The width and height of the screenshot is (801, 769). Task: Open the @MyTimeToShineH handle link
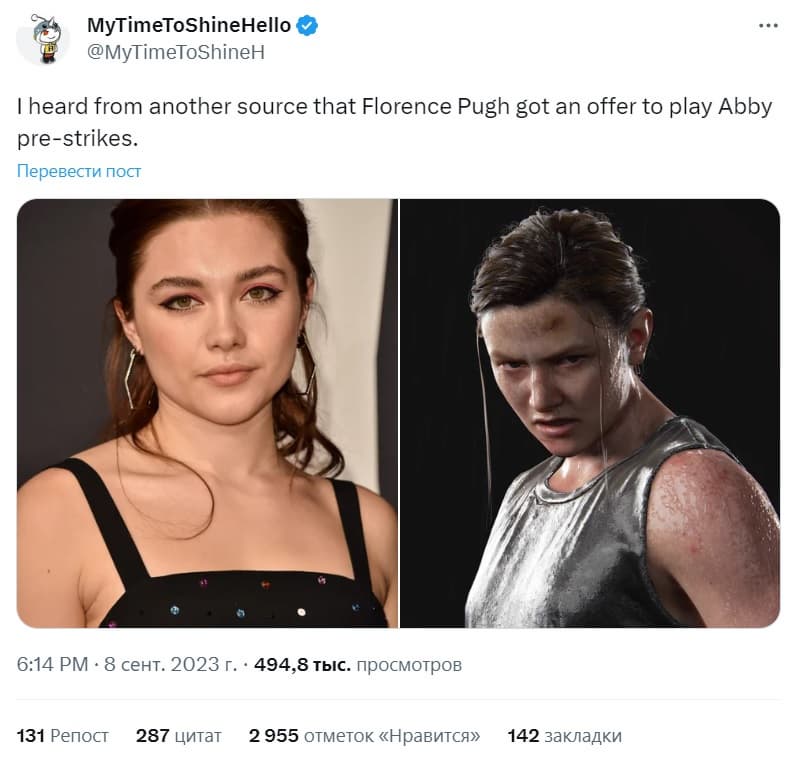click(176, 52)
